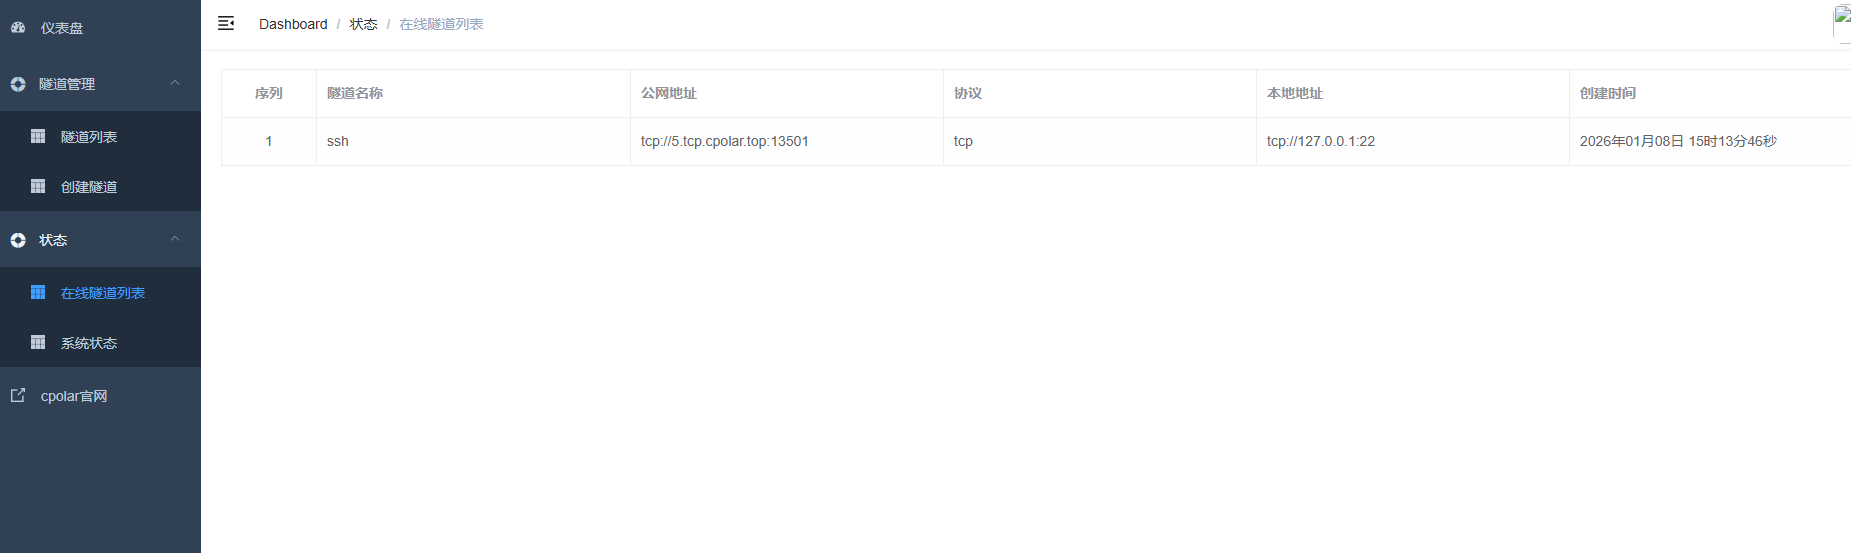Click the external link icon for cpolar官网
Viewport: 1851px width, 553px height.
click(x=18, y=395)
